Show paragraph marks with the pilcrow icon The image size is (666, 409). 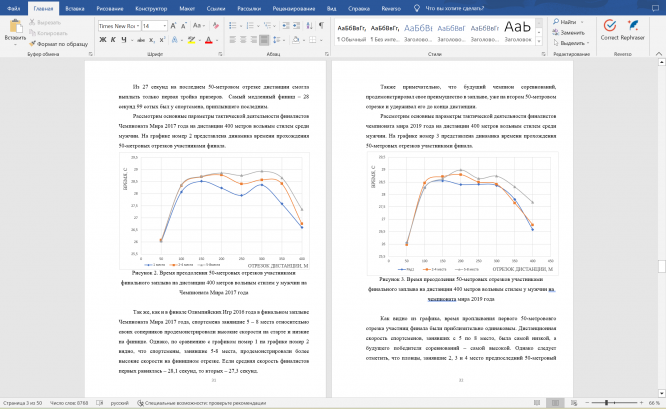click(x=322, y=26)
